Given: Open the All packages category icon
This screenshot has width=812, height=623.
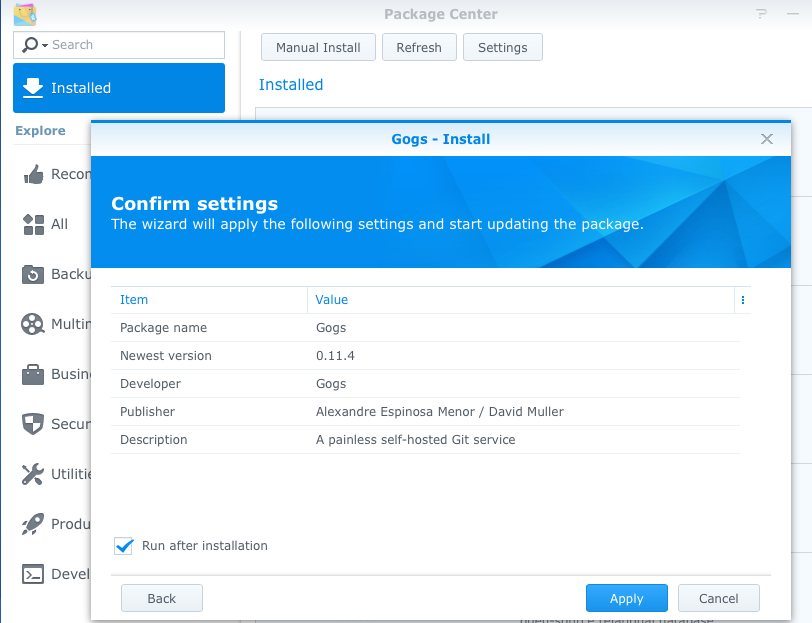Looking at the screenshot, I should (x=33, y=224).
